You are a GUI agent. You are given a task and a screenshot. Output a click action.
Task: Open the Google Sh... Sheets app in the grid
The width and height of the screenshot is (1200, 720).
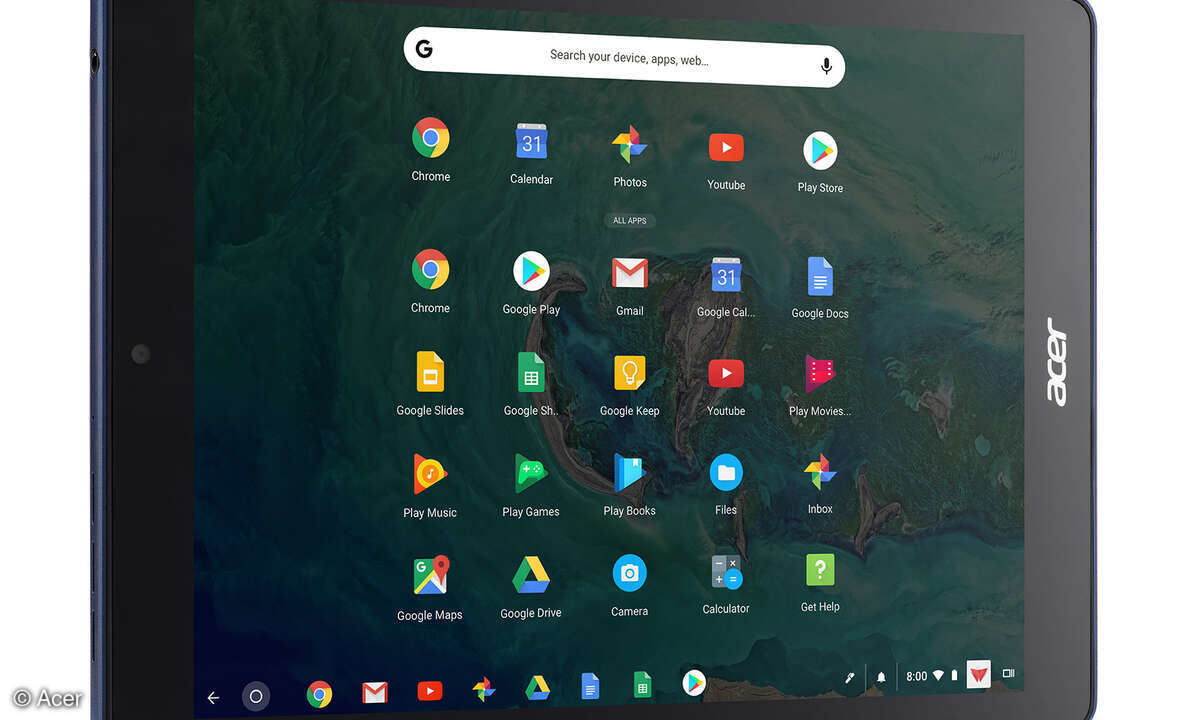tap(531, 372)
